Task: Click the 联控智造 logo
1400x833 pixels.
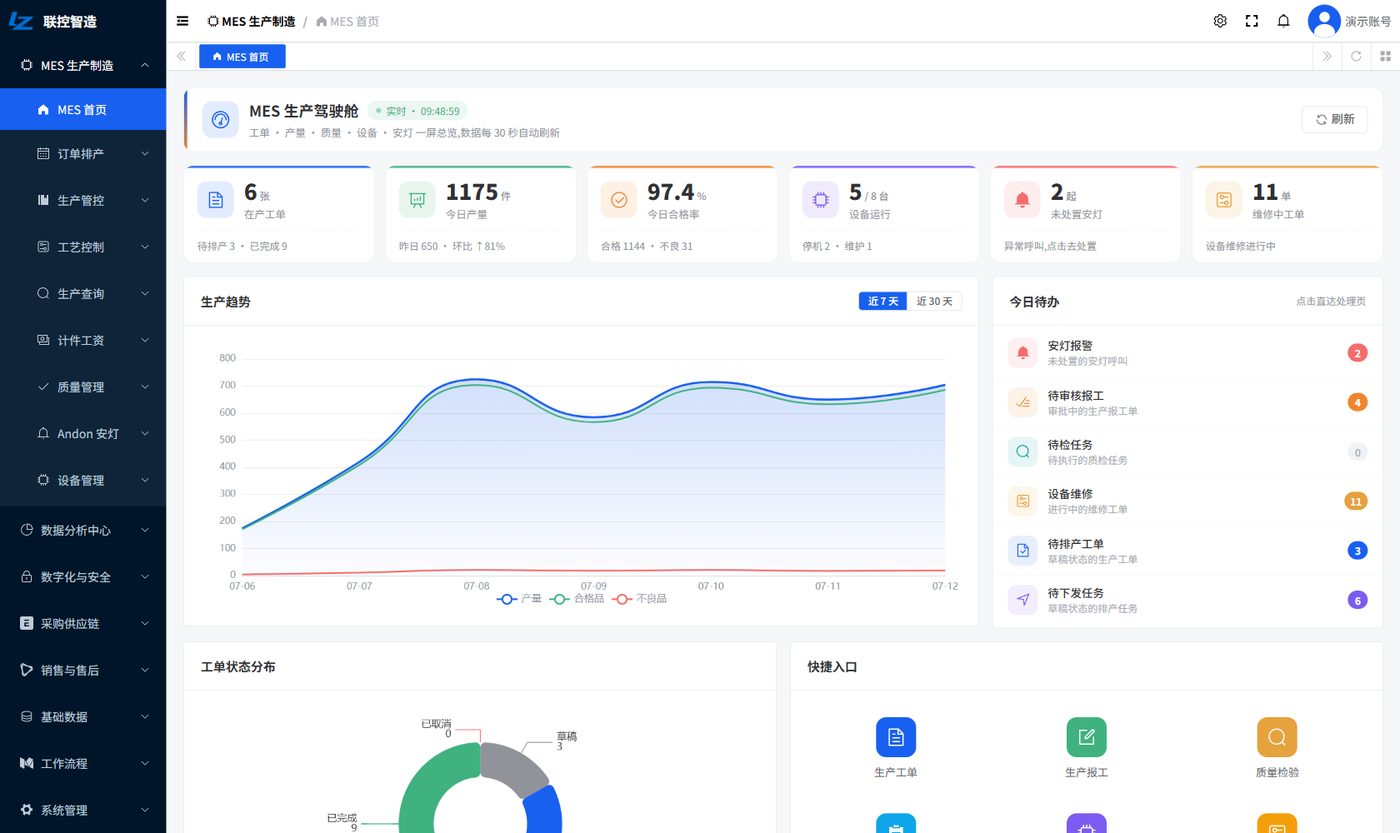Action: [x=53, y=21]
